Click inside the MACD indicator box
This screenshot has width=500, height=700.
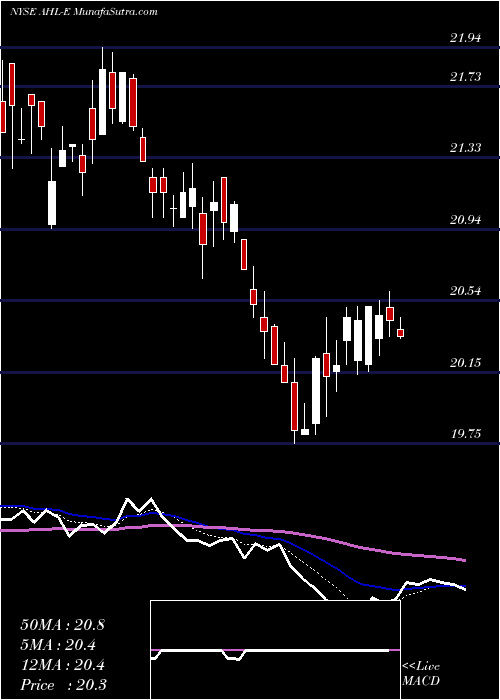[275, 650]
